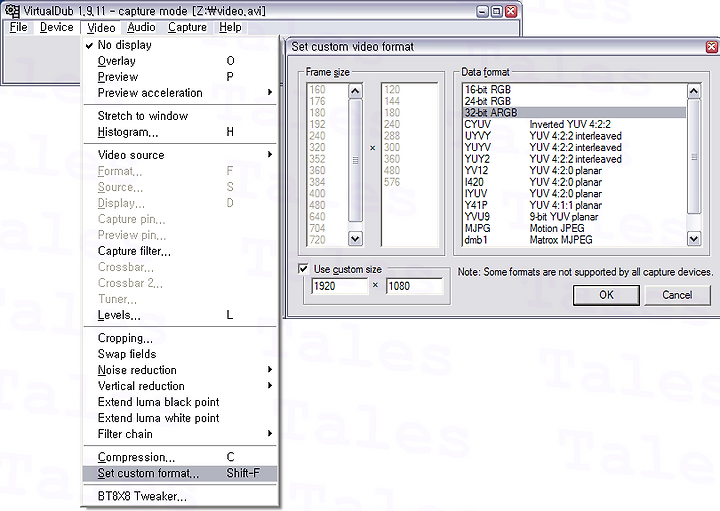
Task: Click down arrow of Data format scrollbar
Action: pyautogui.click(x=693, y=239)
